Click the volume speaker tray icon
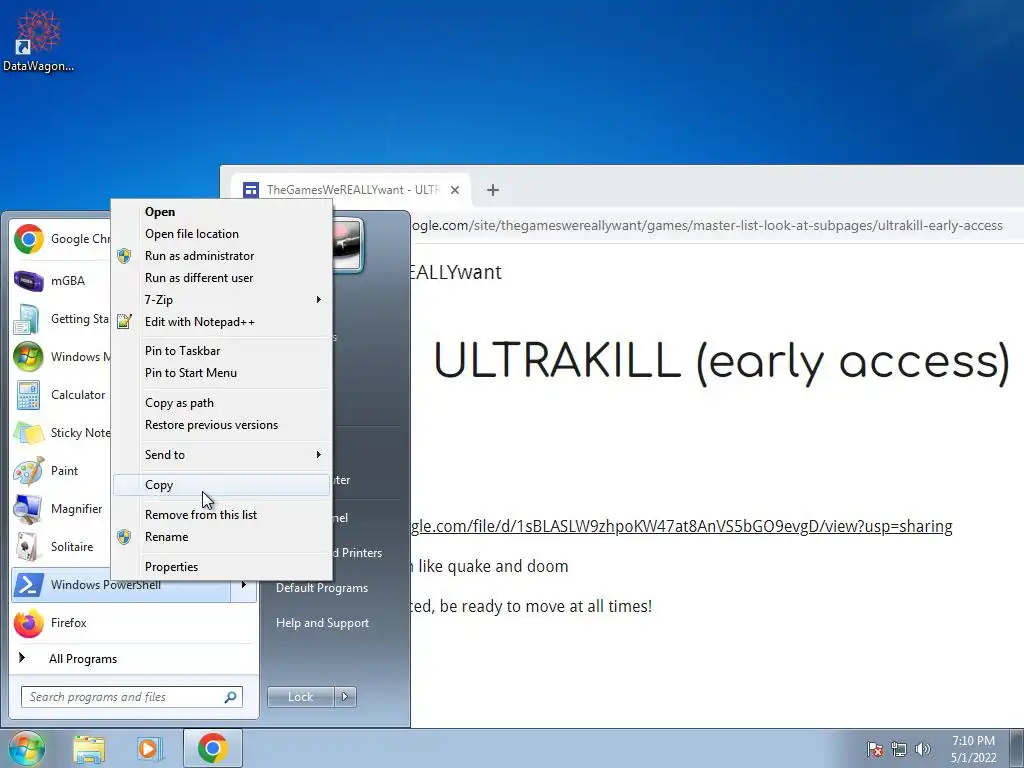1024x768 pixels. (923, 749)
